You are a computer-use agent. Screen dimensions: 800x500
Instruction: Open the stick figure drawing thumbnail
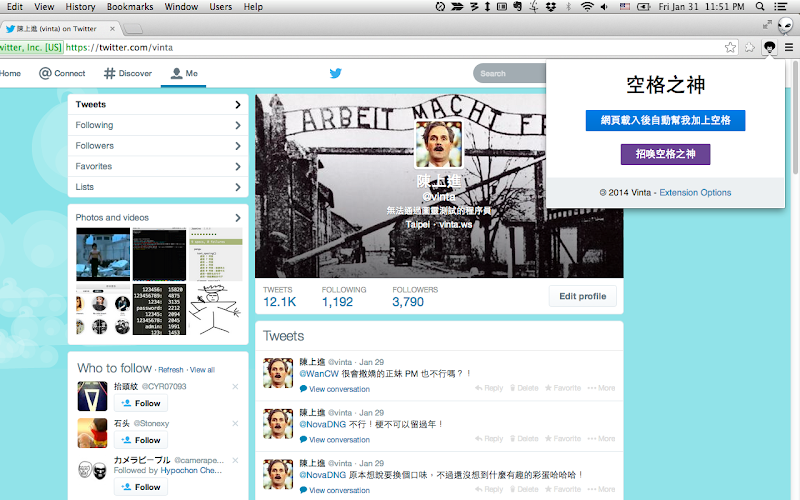tap(215, 310)
